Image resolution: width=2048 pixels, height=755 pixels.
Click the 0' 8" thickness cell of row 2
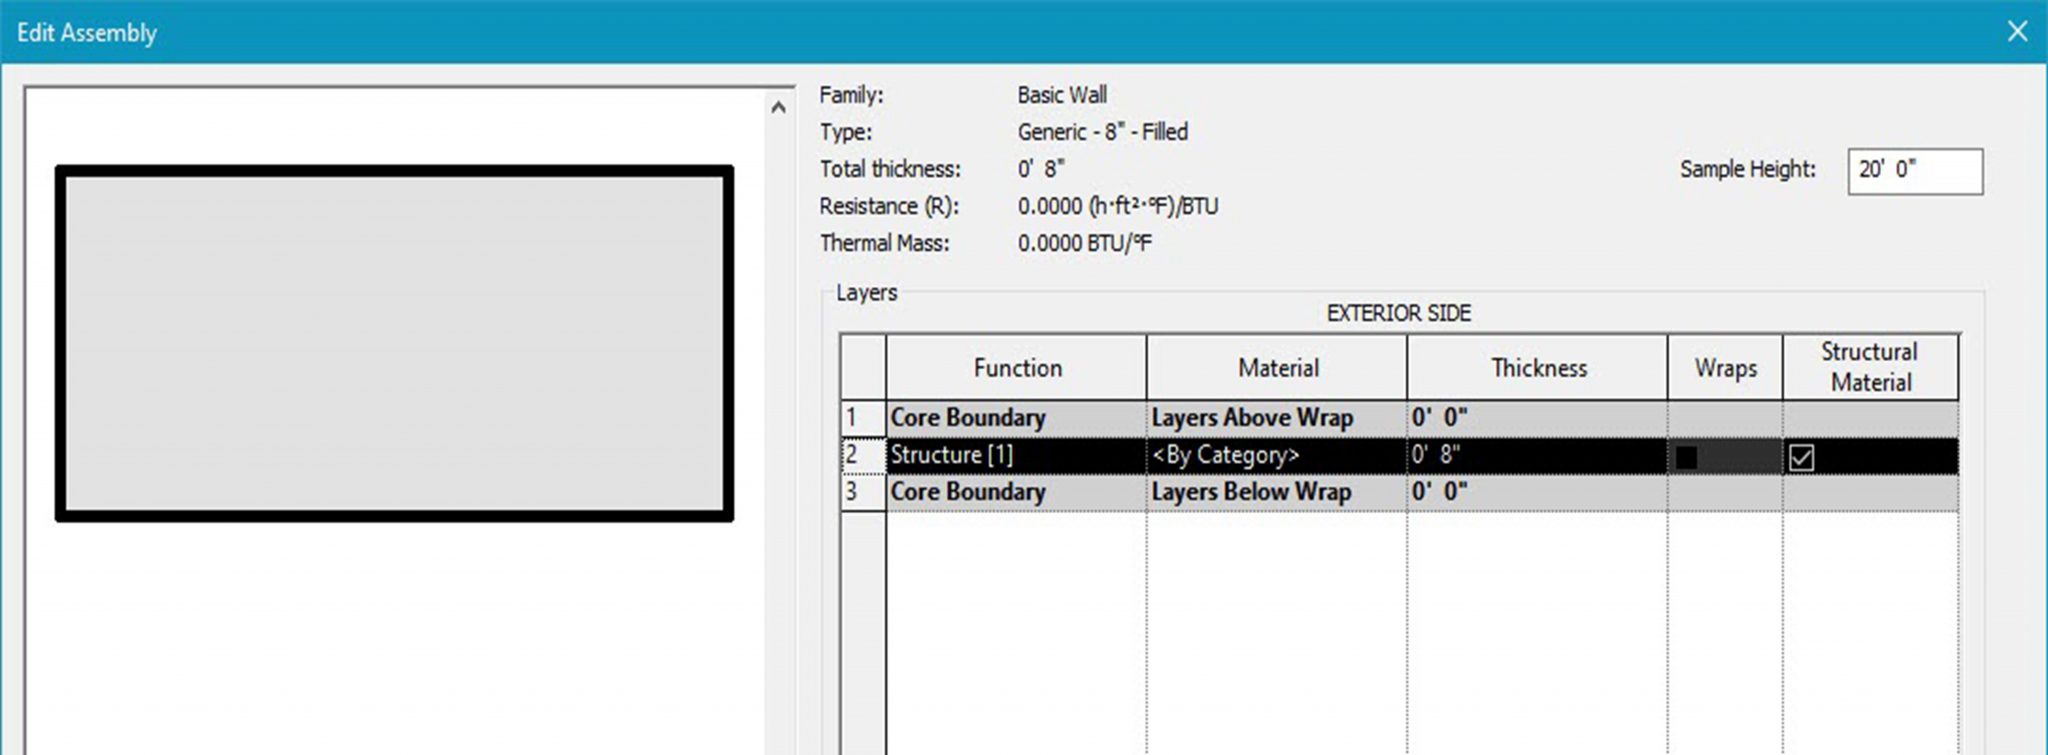[1537, 455]
